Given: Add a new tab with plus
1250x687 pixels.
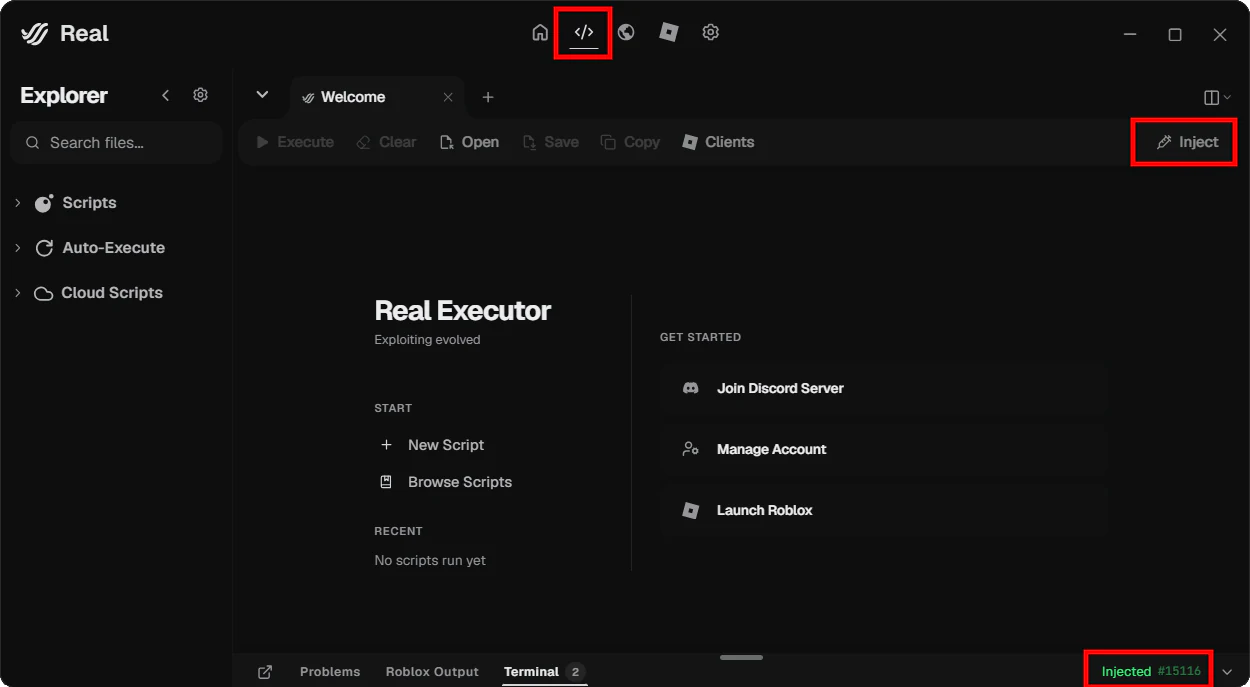Looking at the screenshot, I should click(x=488, y=97).
